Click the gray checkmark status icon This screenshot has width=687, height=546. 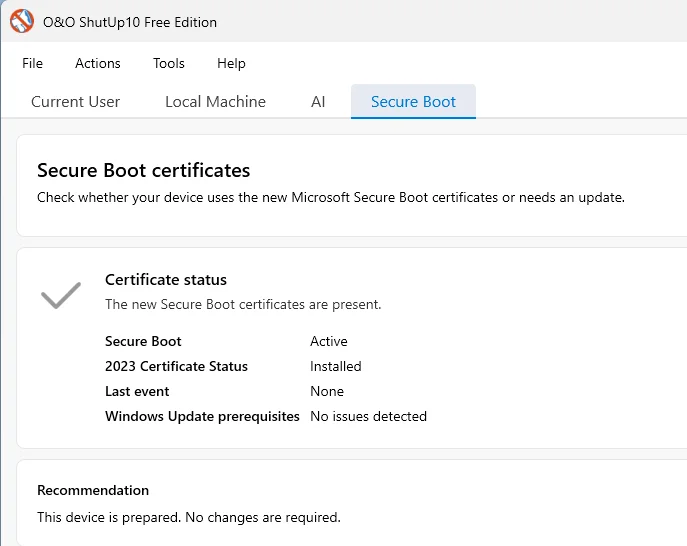(61, 295)
